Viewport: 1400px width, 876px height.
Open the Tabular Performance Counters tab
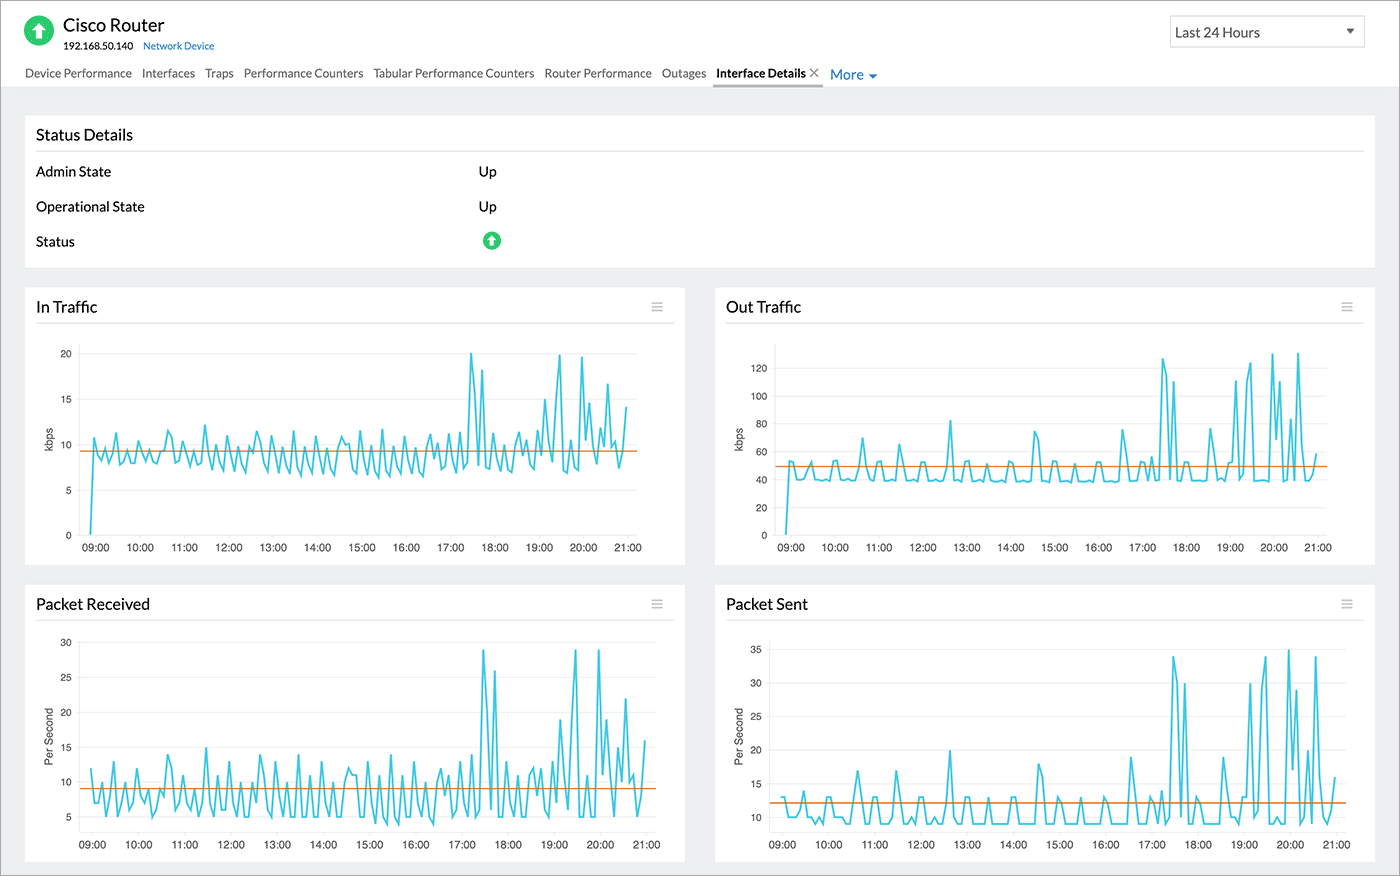click(x=454, y=73)
